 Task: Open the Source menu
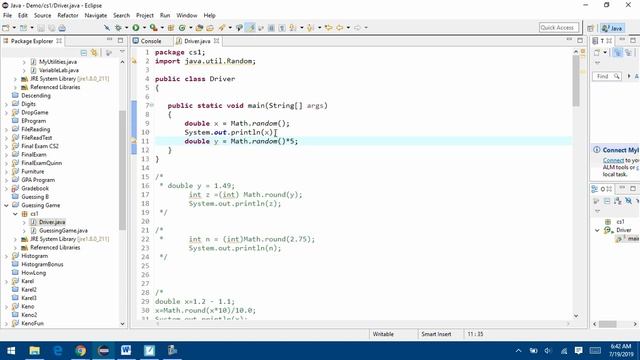(42, 15)
